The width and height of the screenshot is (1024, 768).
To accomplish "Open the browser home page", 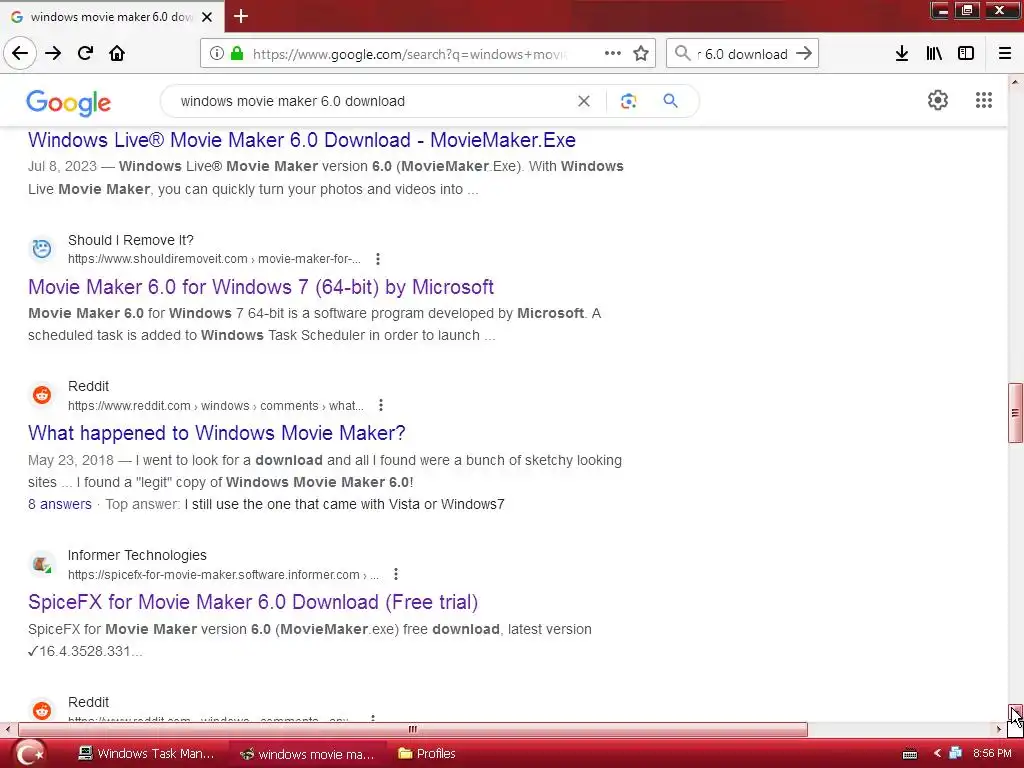I will (117, 54).
